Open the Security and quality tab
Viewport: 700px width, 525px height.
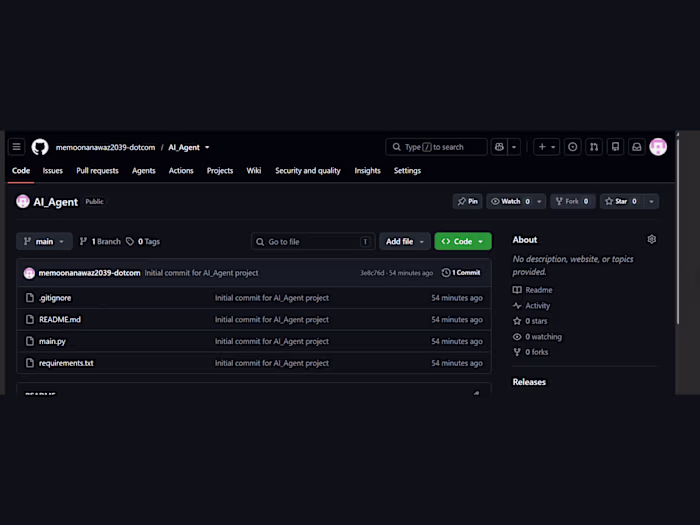(x=308, y=171)
